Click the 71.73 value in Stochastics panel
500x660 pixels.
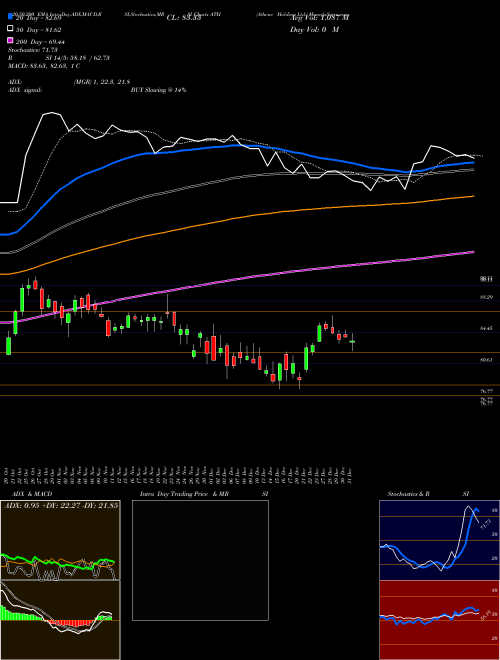click(x=486, y=524)
